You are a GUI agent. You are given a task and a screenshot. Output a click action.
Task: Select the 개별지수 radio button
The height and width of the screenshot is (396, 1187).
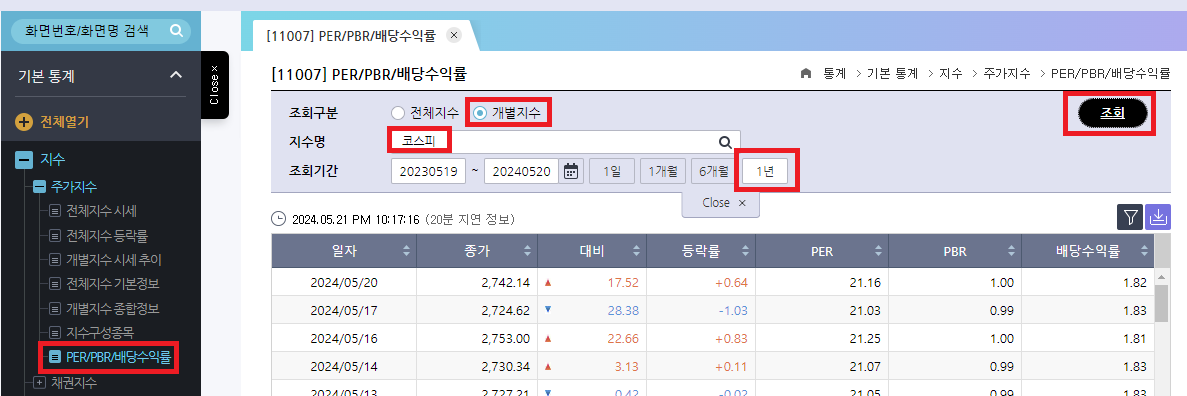click(480, 114)
